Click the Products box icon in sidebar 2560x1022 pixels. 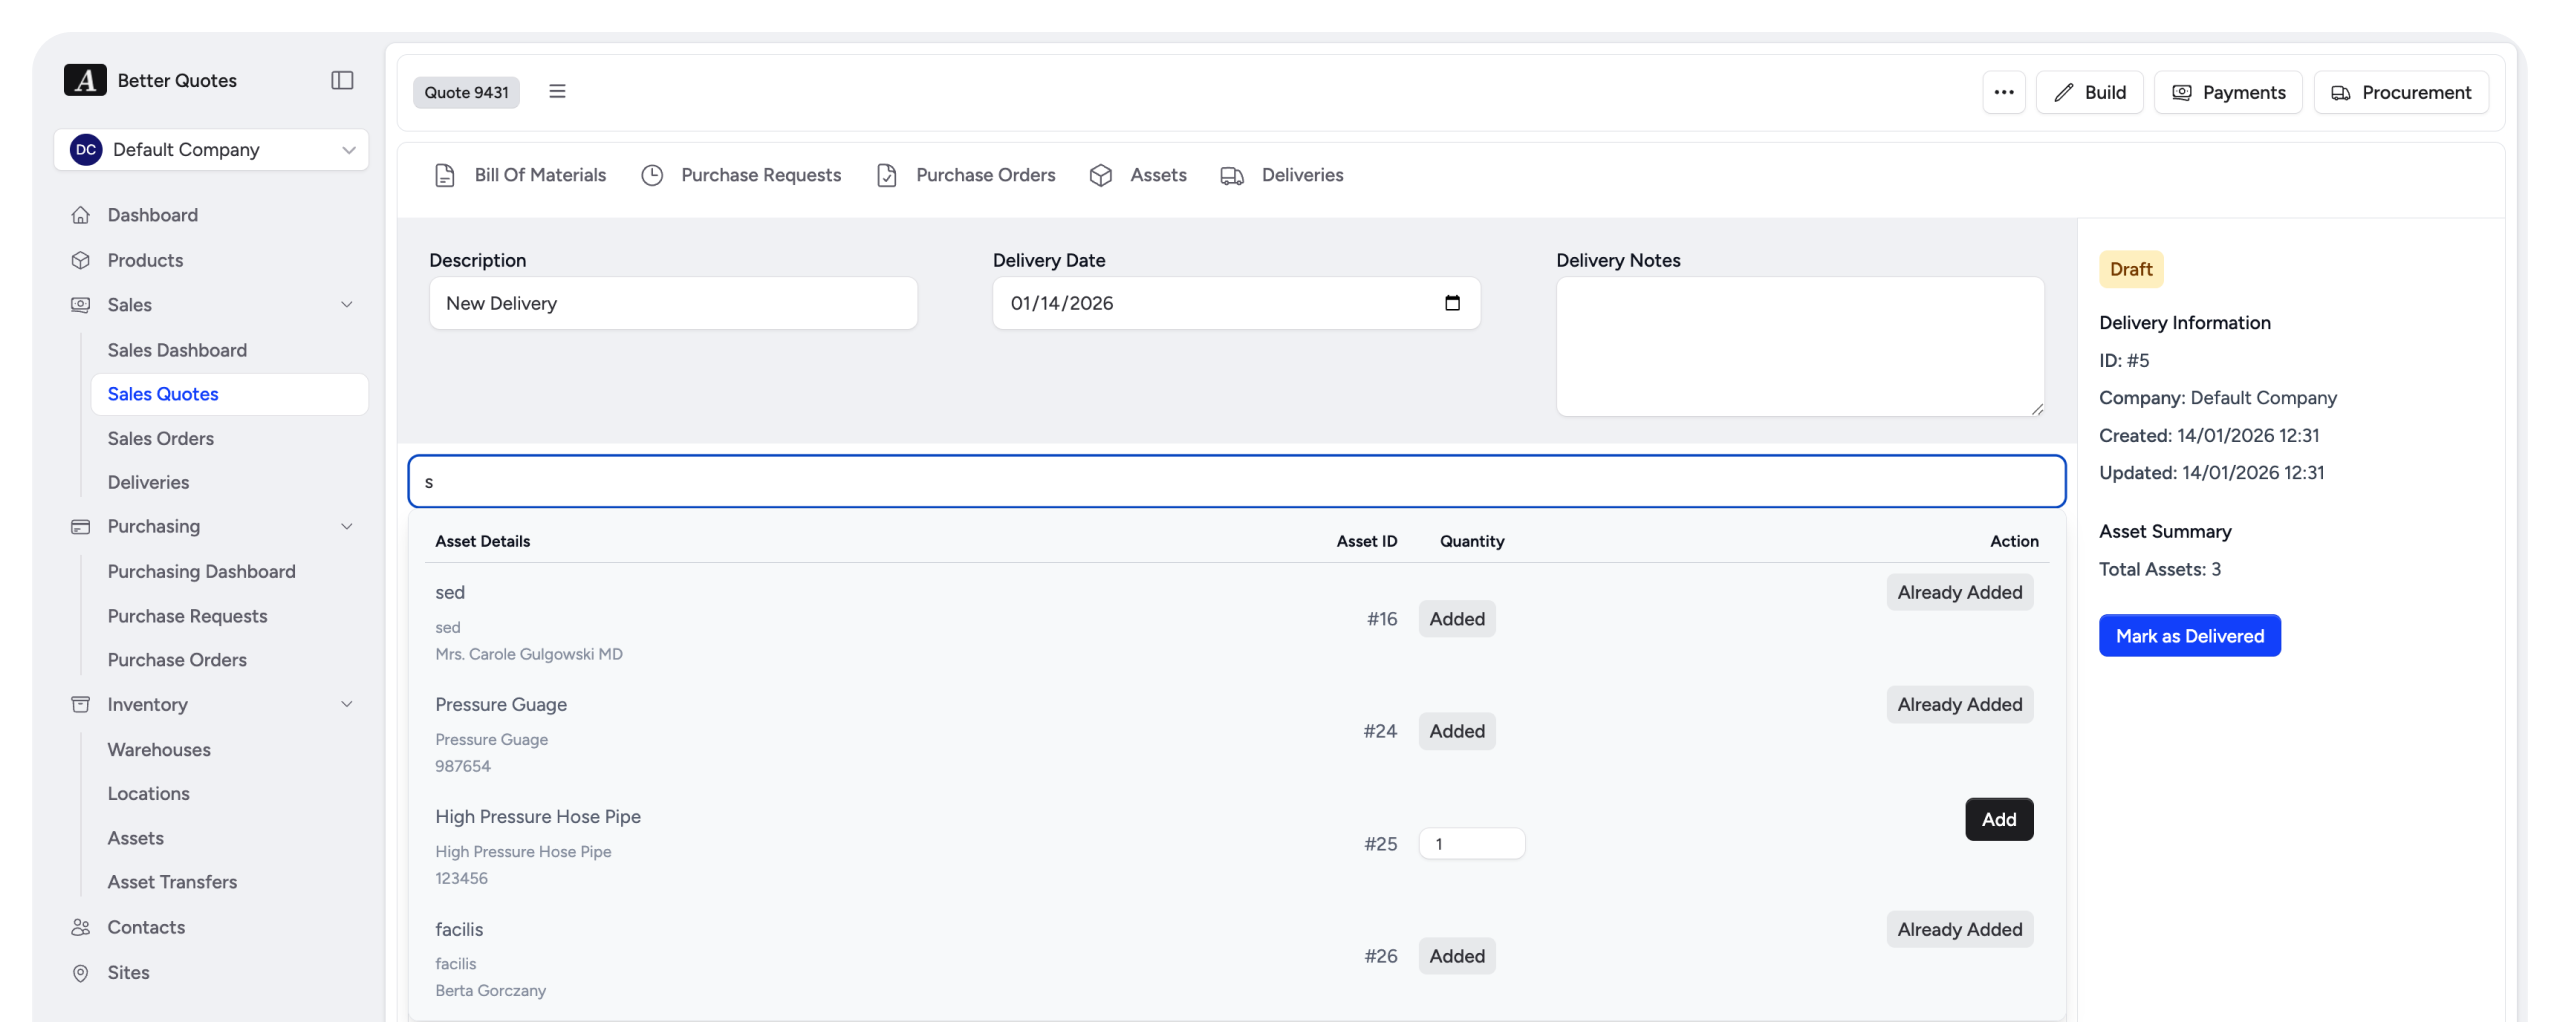click(x=81, y=260)
